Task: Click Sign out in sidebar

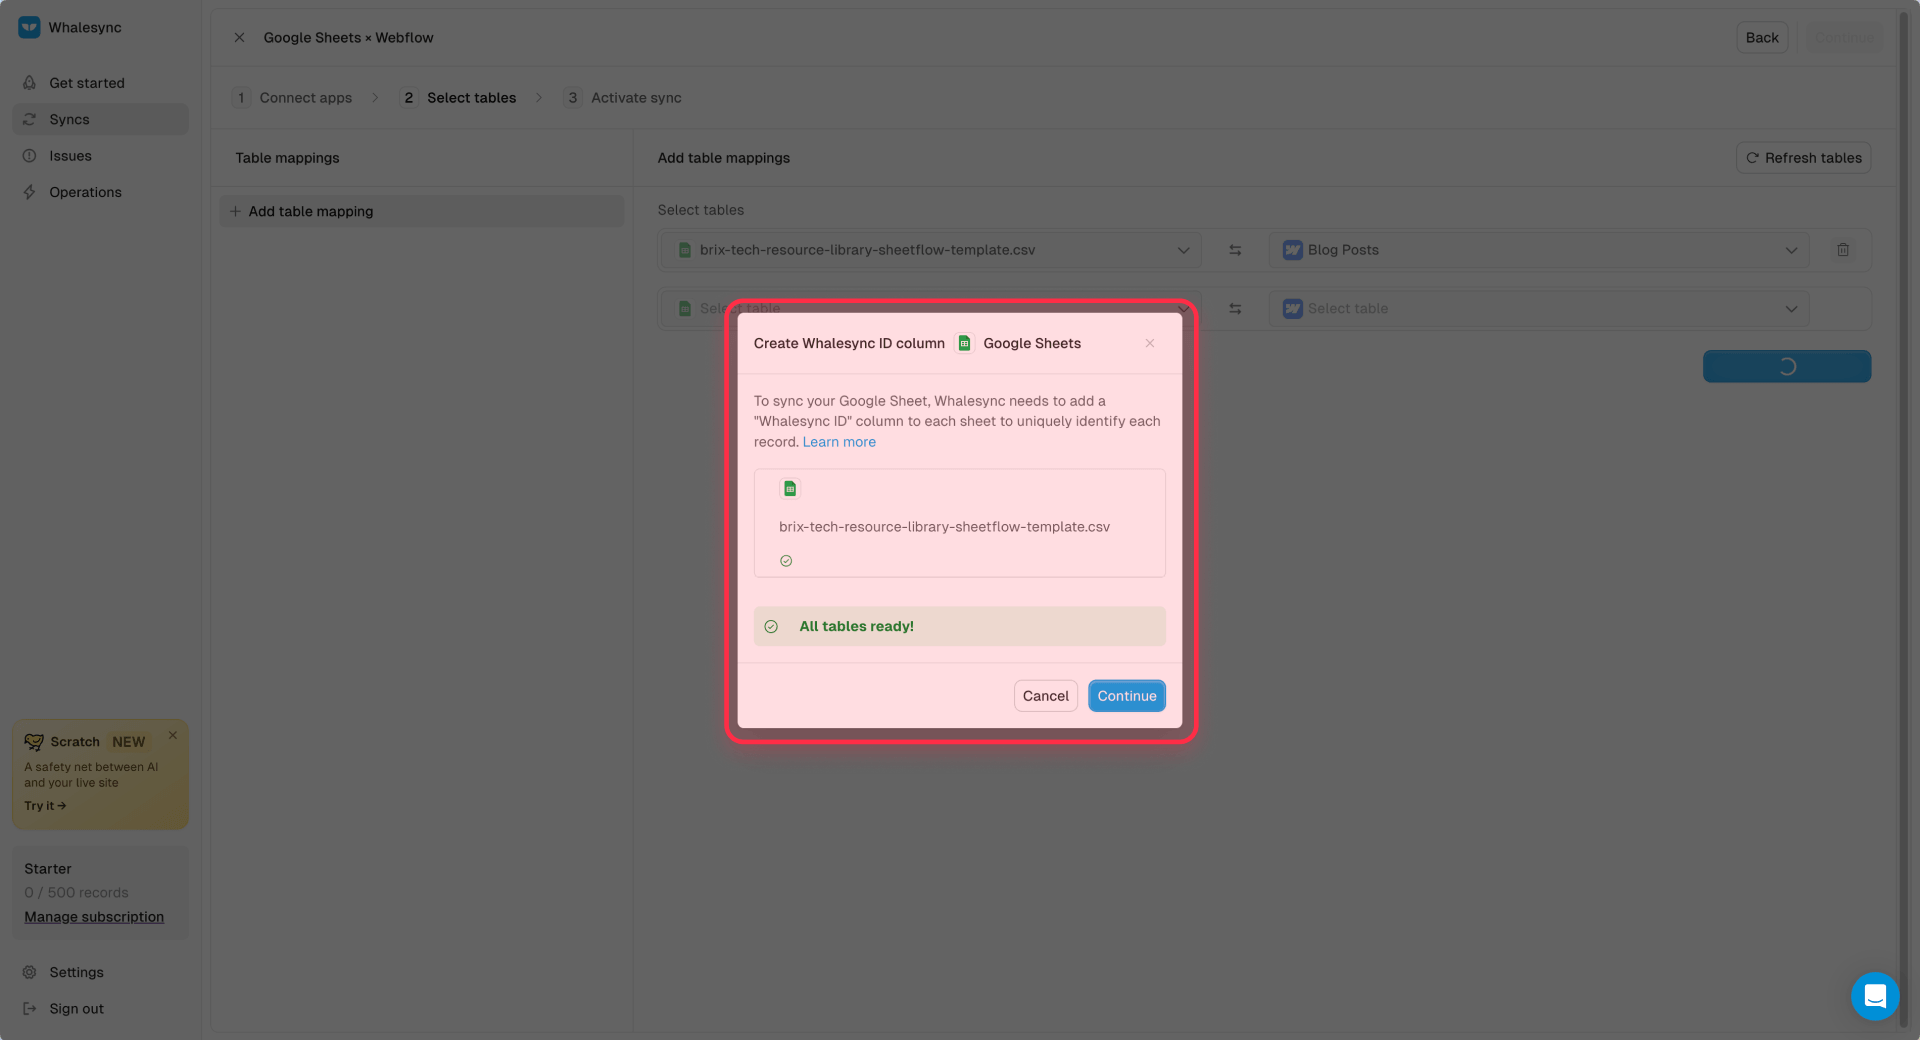Action: click(100, 1009)
